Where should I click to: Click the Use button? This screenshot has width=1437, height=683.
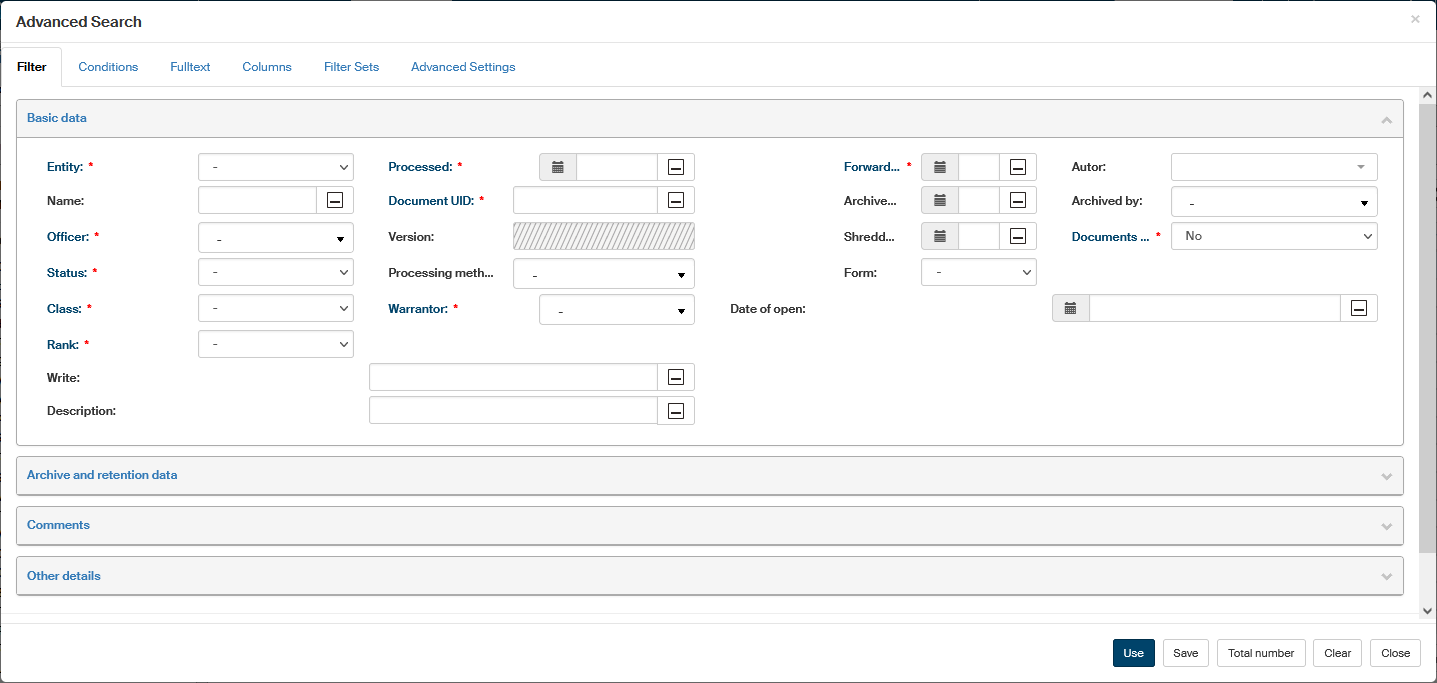(x=1133, y=653)
